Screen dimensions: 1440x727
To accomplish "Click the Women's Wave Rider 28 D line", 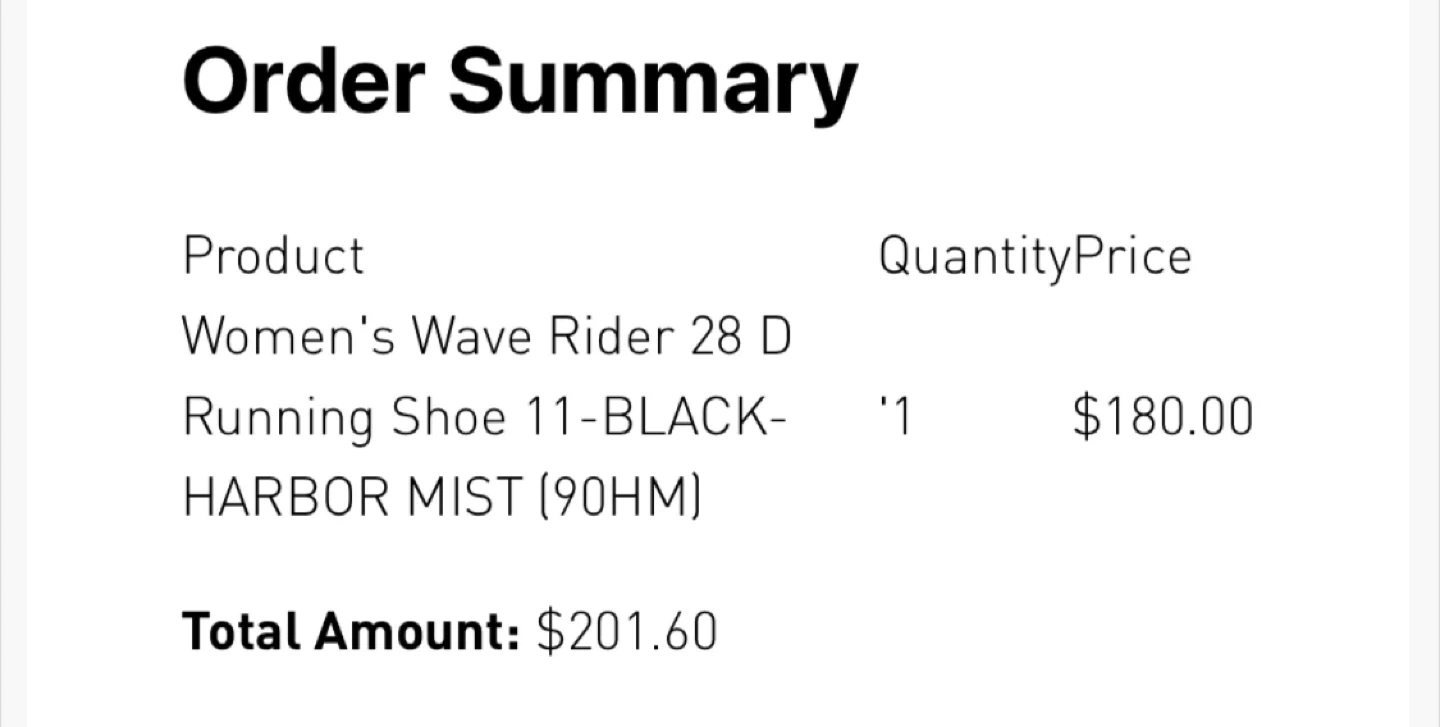I will [x=486, y=337].
